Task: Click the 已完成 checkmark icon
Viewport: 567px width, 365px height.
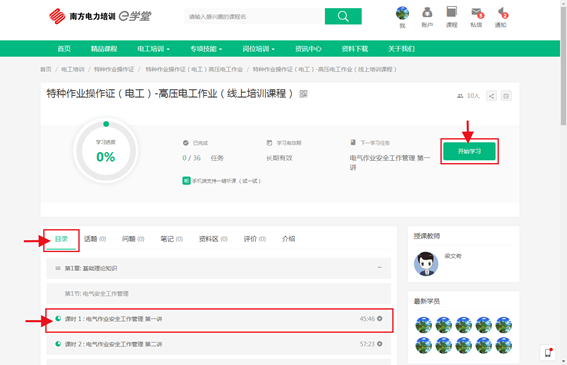Action: tap(186, 143)
